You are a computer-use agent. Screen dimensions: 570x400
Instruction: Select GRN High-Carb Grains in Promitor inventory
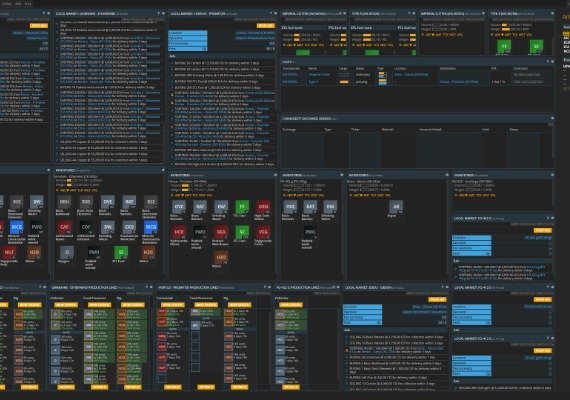pyautogui.click(x=263, y=207)
